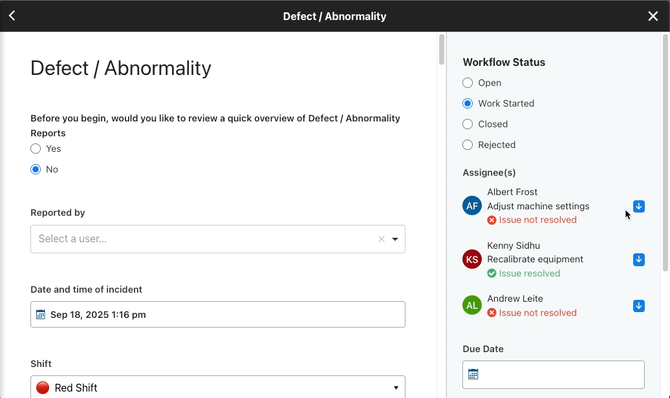Click the calendar icon in Due Date field
The height and width of the screenshot is (398, 670).
coord(473,374)
